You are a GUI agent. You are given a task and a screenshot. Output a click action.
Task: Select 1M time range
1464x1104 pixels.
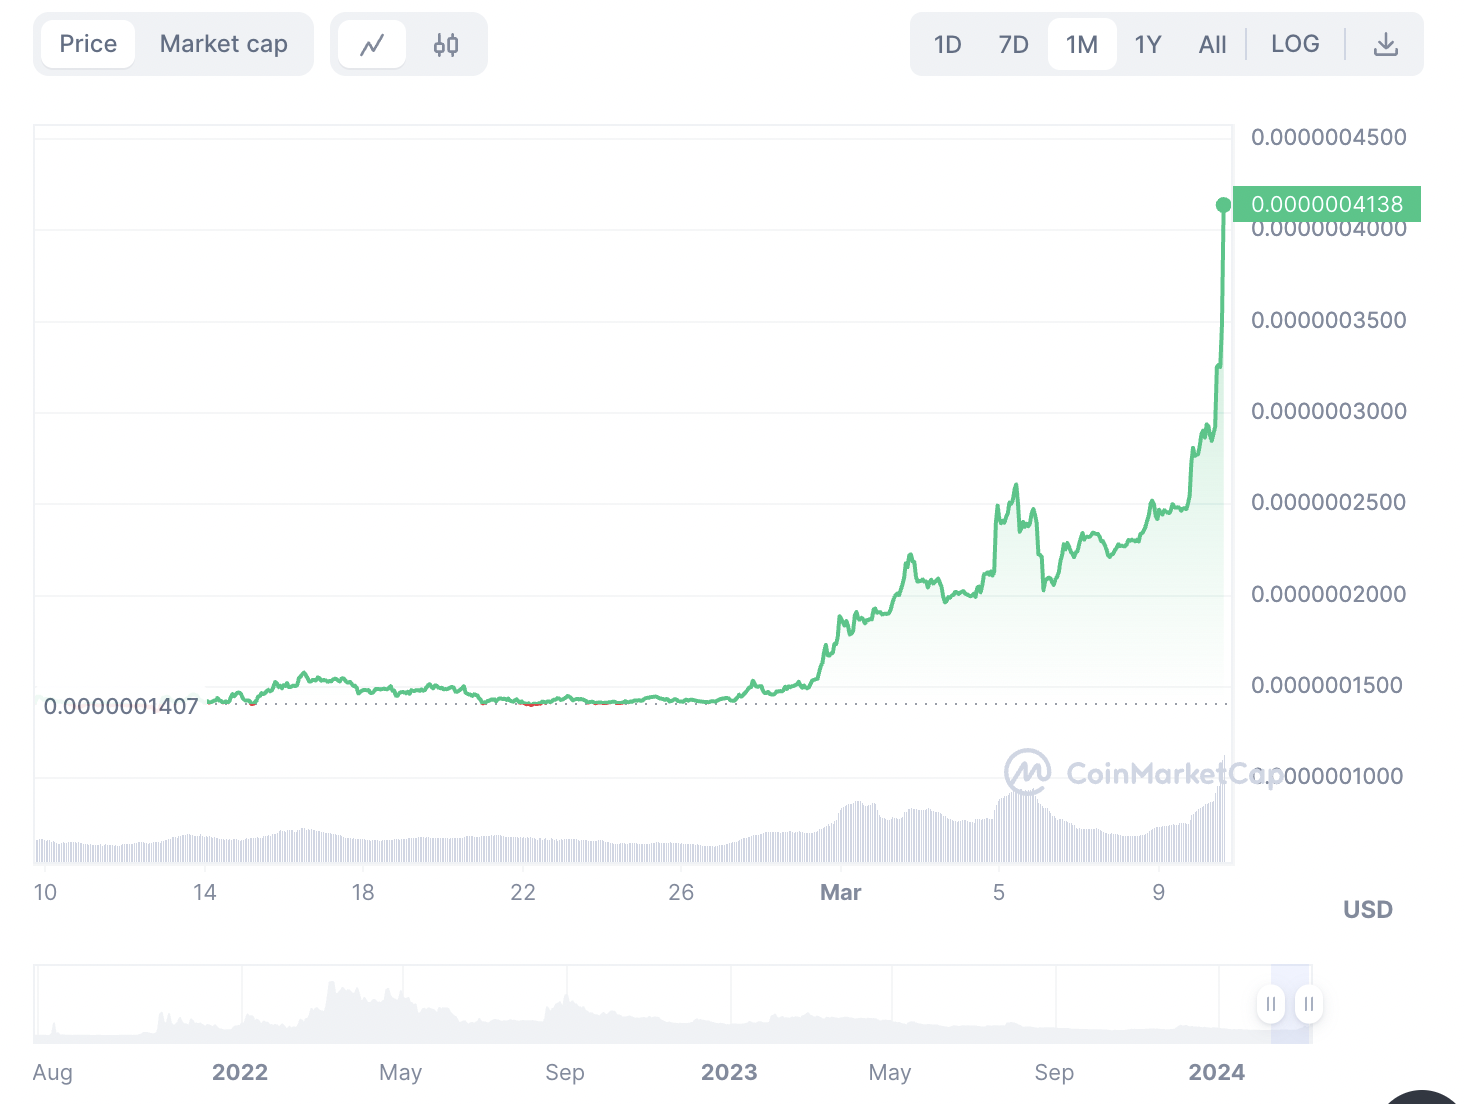(1082, 45)
